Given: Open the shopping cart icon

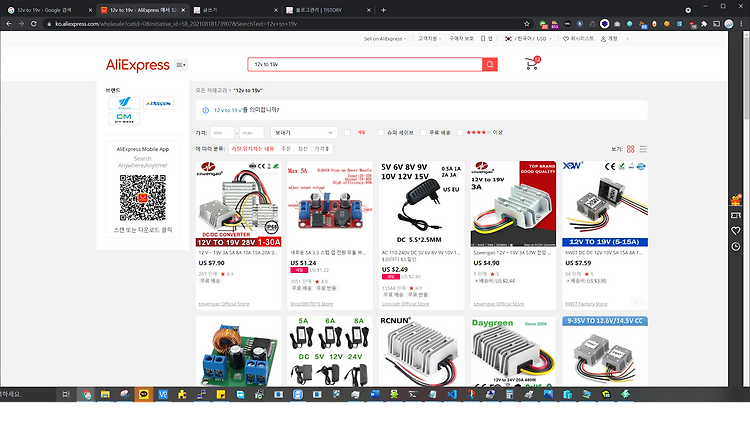Looking at the screenshot, I should pos(532,63).
